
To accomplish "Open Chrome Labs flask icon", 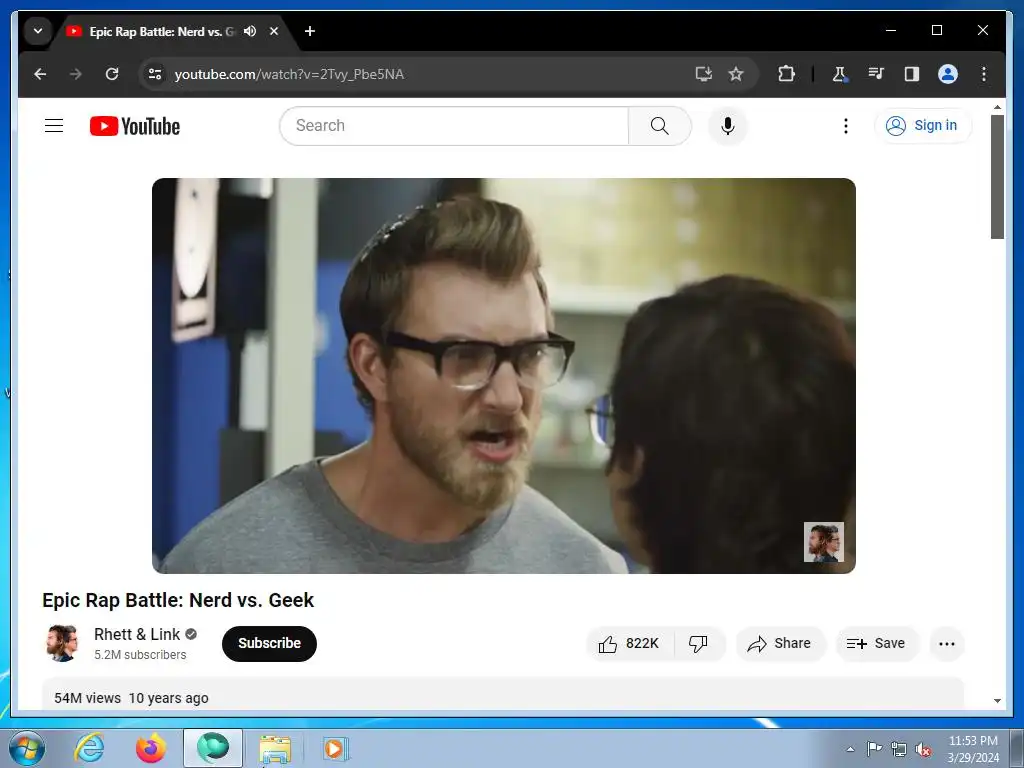I will click(x=840, y=74).
